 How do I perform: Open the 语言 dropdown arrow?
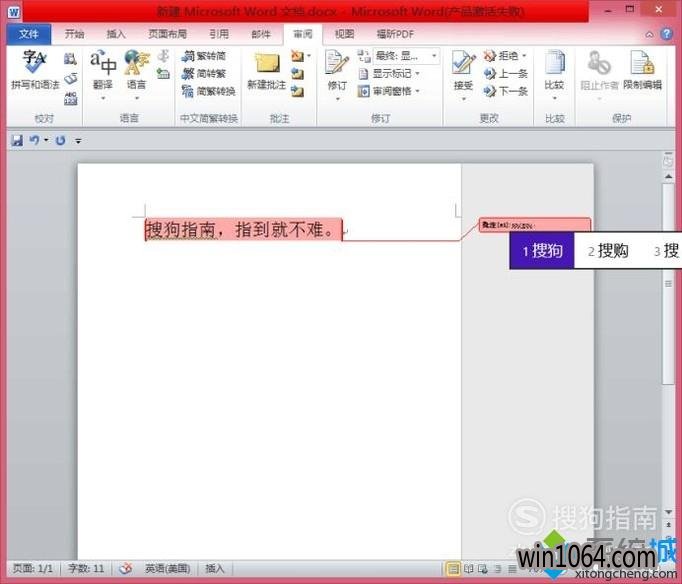click(x=137, y=99)
